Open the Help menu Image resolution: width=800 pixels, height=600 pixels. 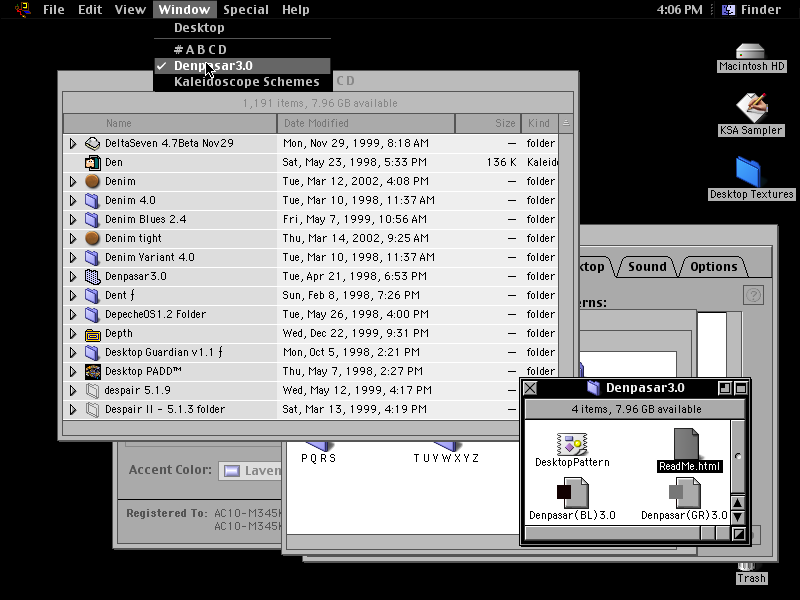[x=295, y=10]
